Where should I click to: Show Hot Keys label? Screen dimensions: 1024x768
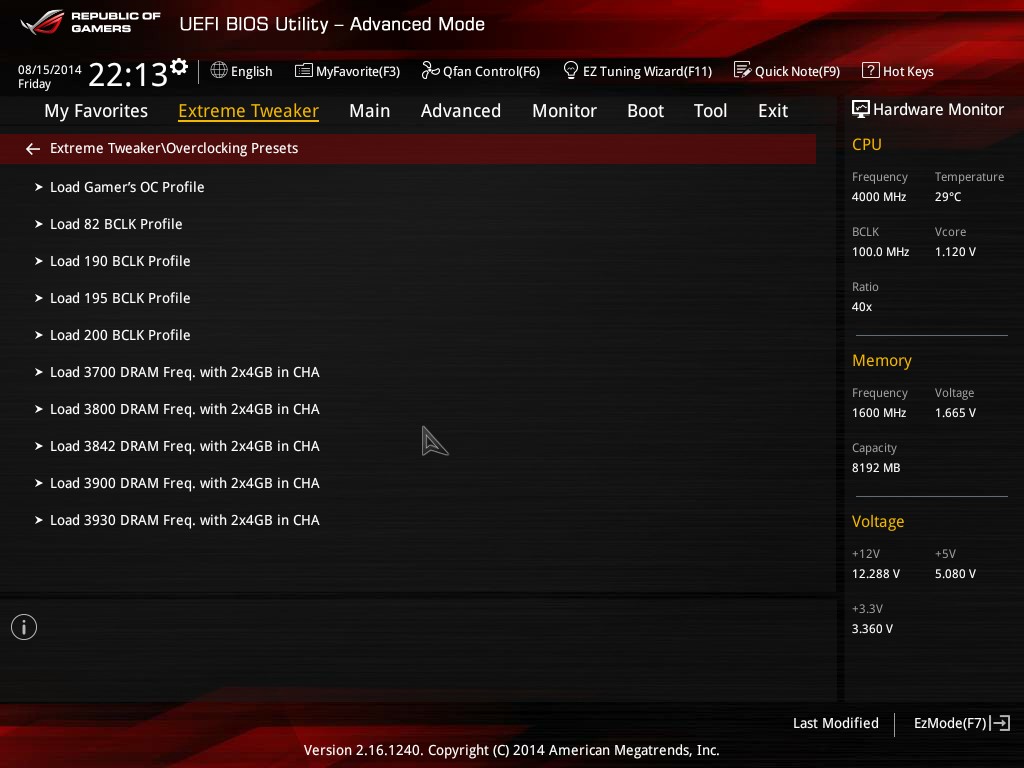click(x=908, y=72)
